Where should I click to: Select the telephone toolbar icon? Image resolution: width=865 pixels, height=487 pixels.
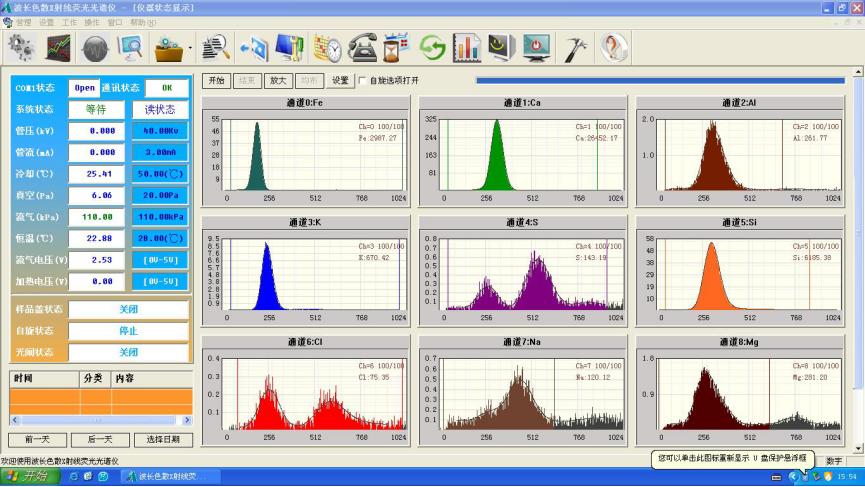pos(362,47)
